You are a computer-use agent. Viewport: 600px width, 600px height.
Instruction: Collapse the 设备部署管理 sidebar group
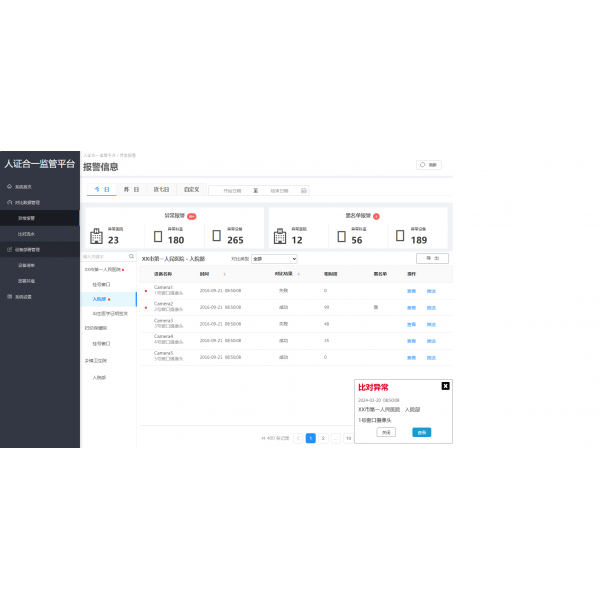coord(40,249)
